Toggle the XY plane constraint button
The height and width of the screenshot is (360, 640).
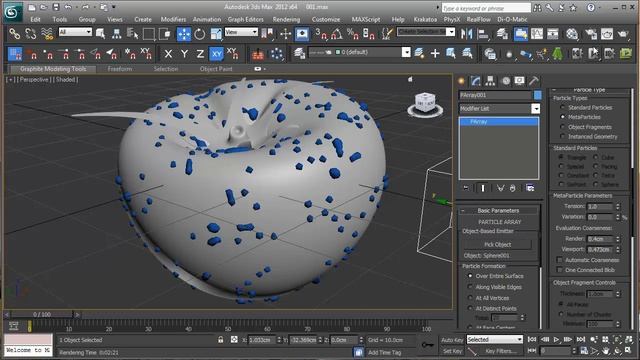216,54
